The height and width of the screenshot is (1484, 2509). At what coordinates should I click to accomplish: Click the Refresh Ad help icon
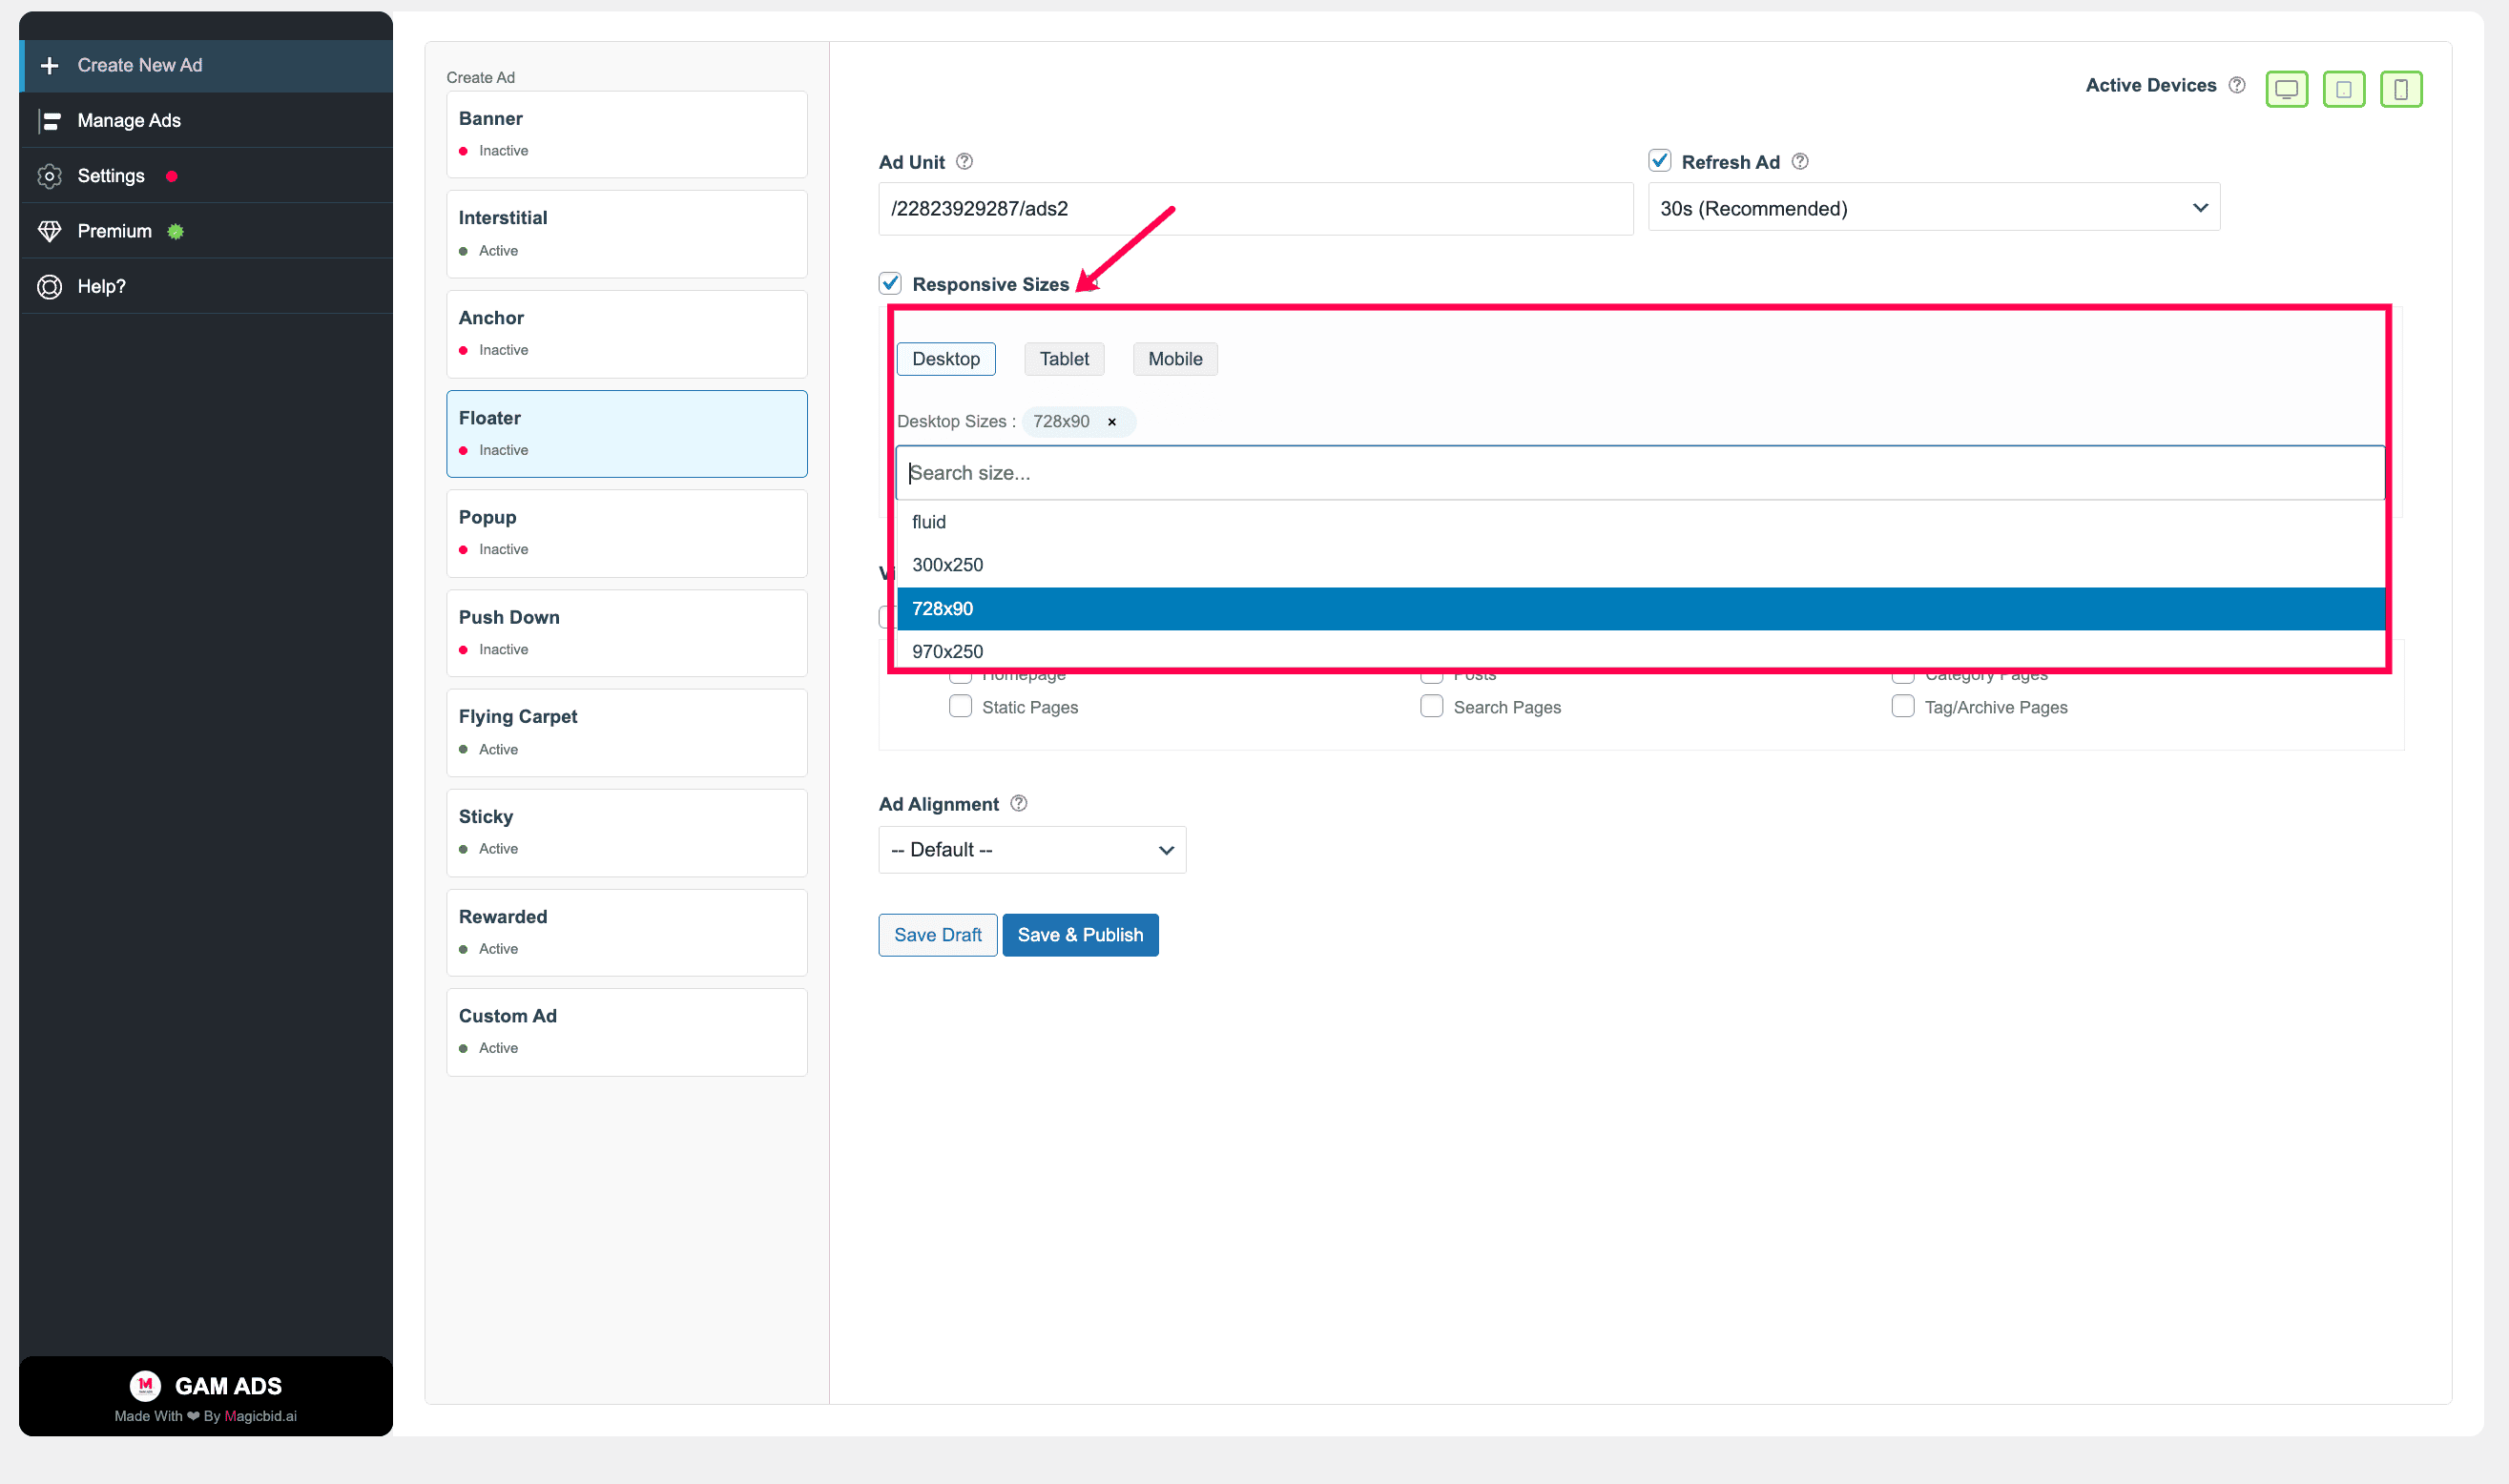pos(1799,161)
